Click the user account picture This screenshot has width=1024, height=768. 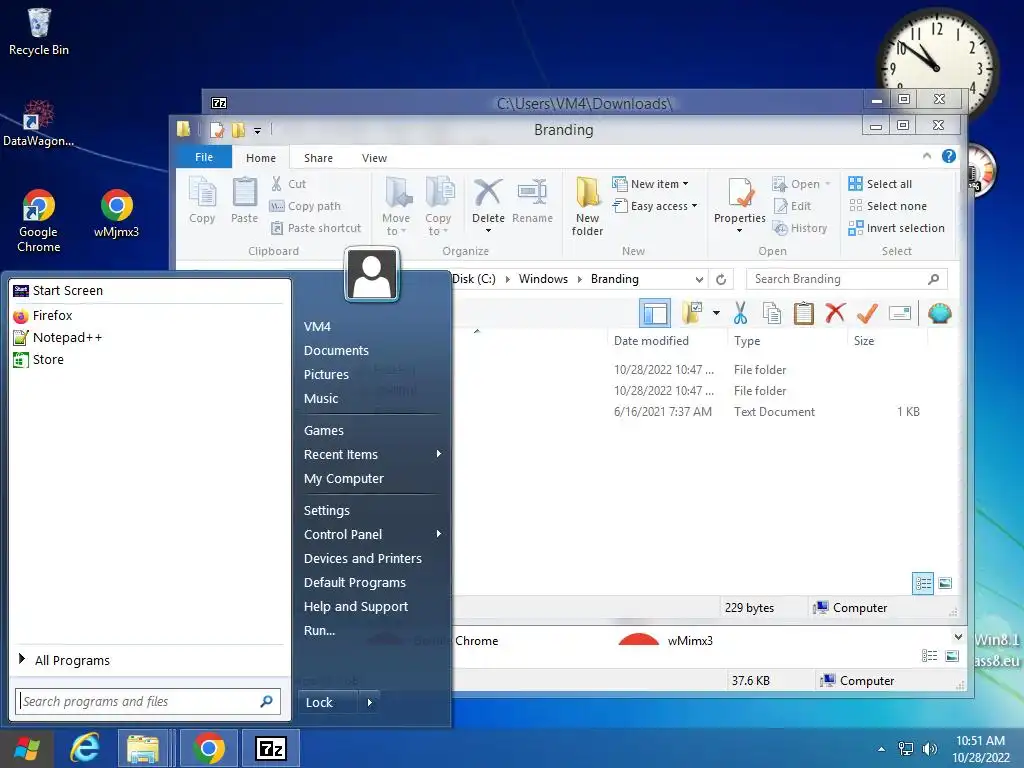[x=372, y=274]
